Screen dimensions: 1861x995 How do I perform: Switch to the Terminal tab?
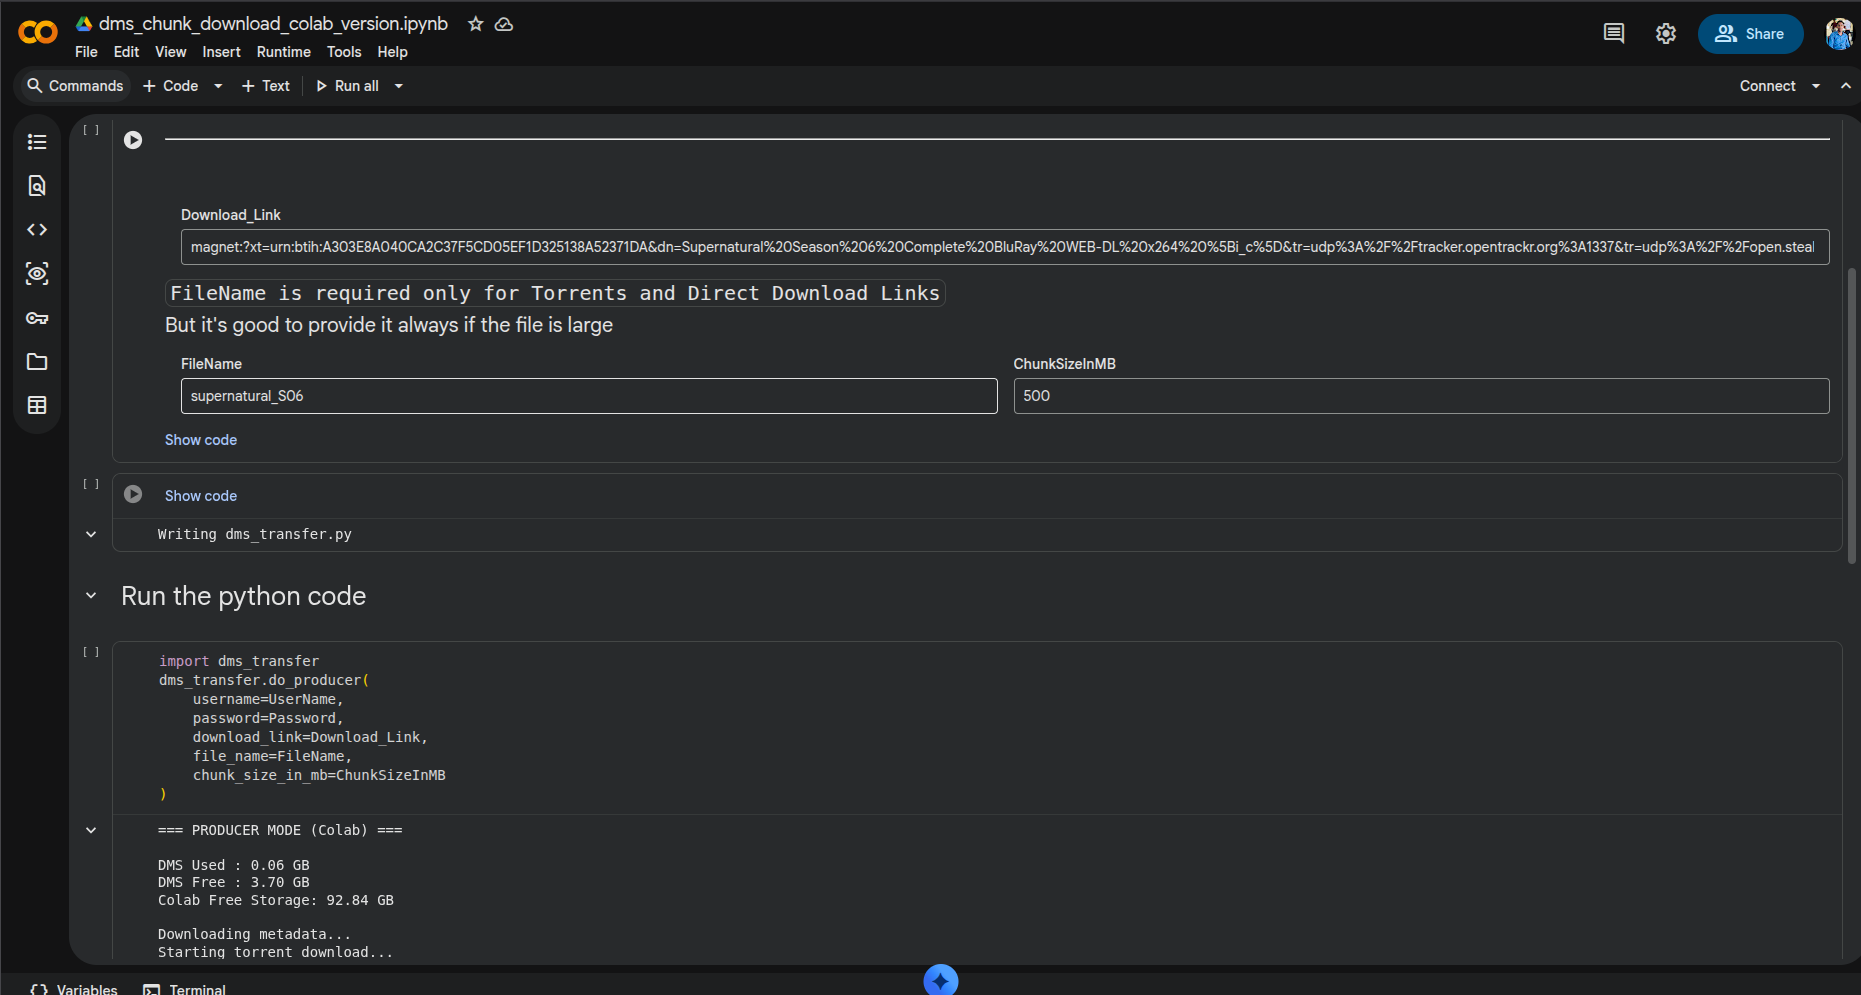(x=184, y=988)
